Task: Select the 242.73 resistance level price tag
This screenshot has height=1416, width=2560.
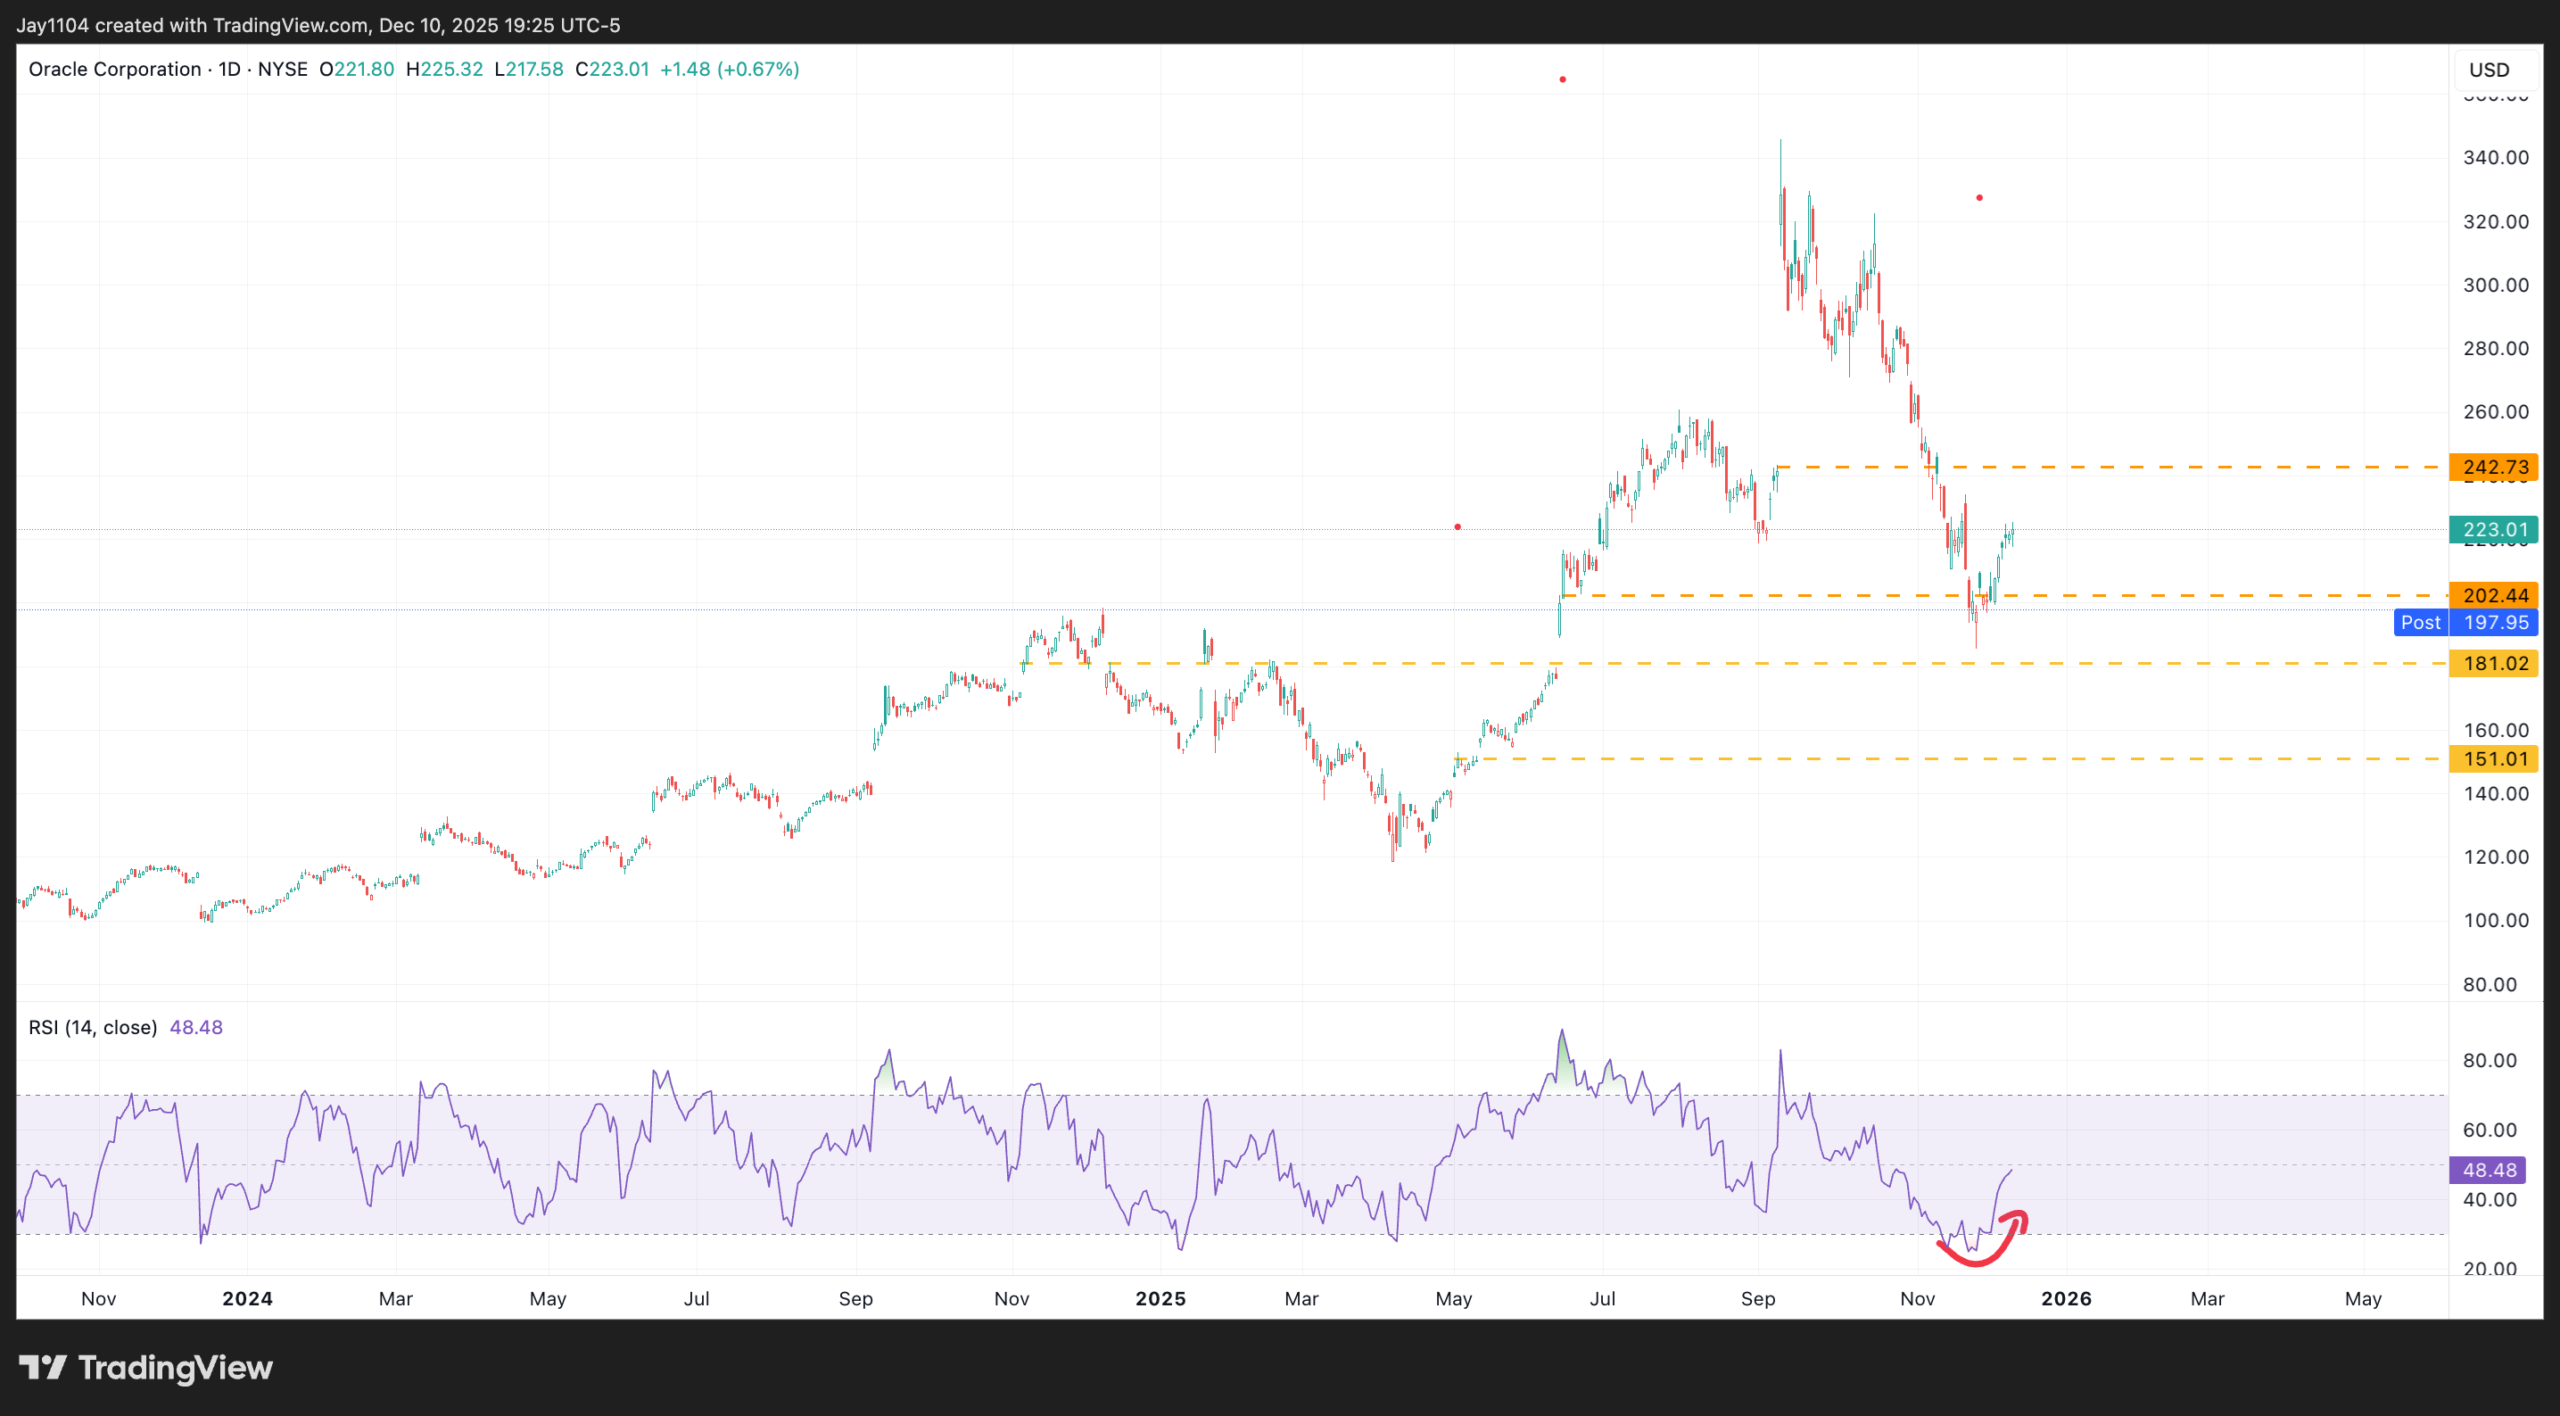Action: click(x=2494, y=467)
